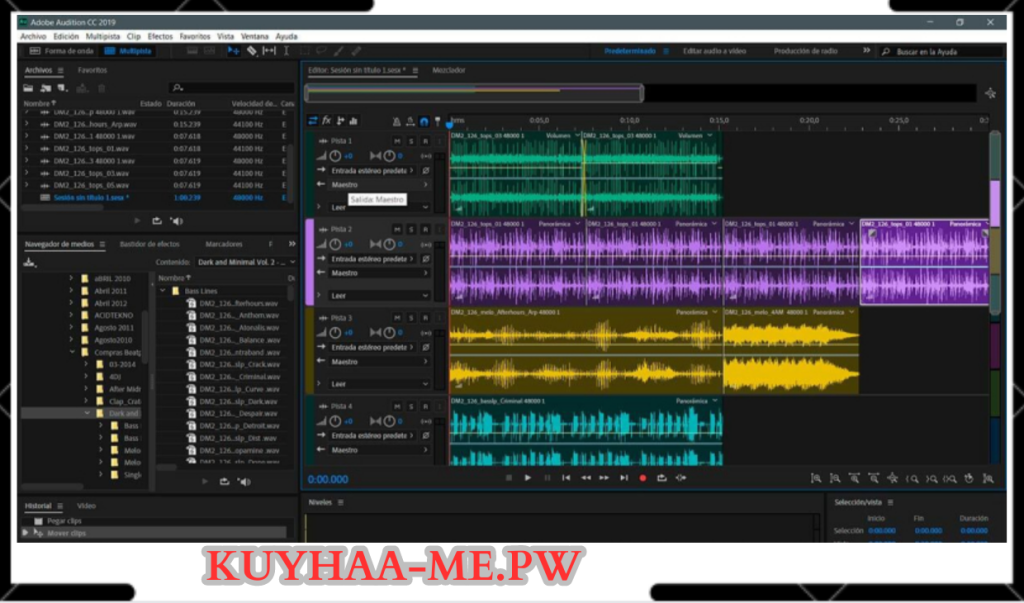The image size is (1024, 603).
Task: Expand the DM2_126_tops_01.wav file entry
Action: (x=27, y=148)
